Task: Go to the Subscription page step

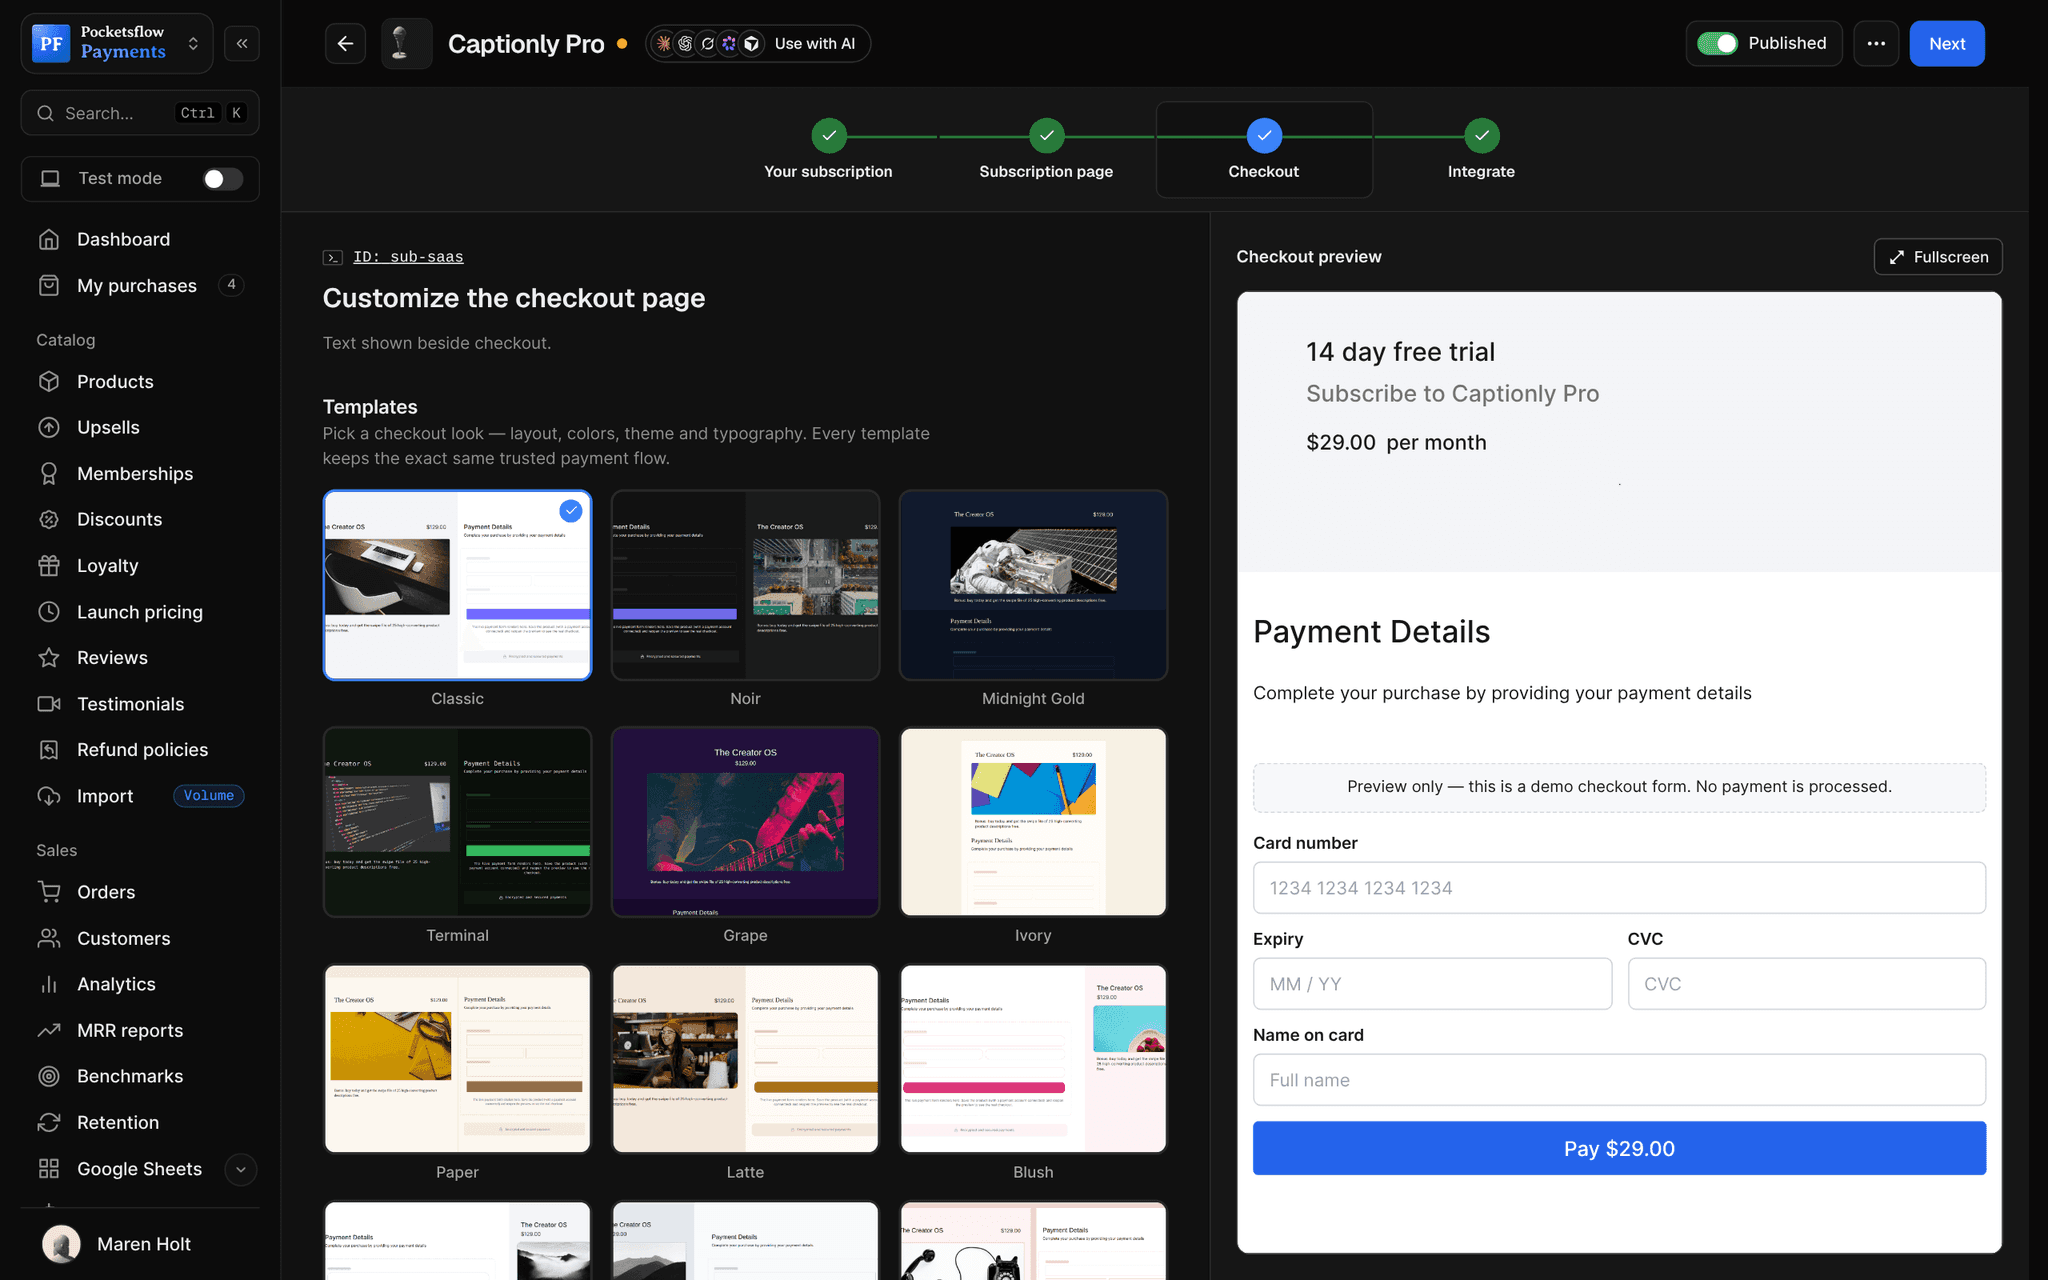Action: (x=1046, y=150)
